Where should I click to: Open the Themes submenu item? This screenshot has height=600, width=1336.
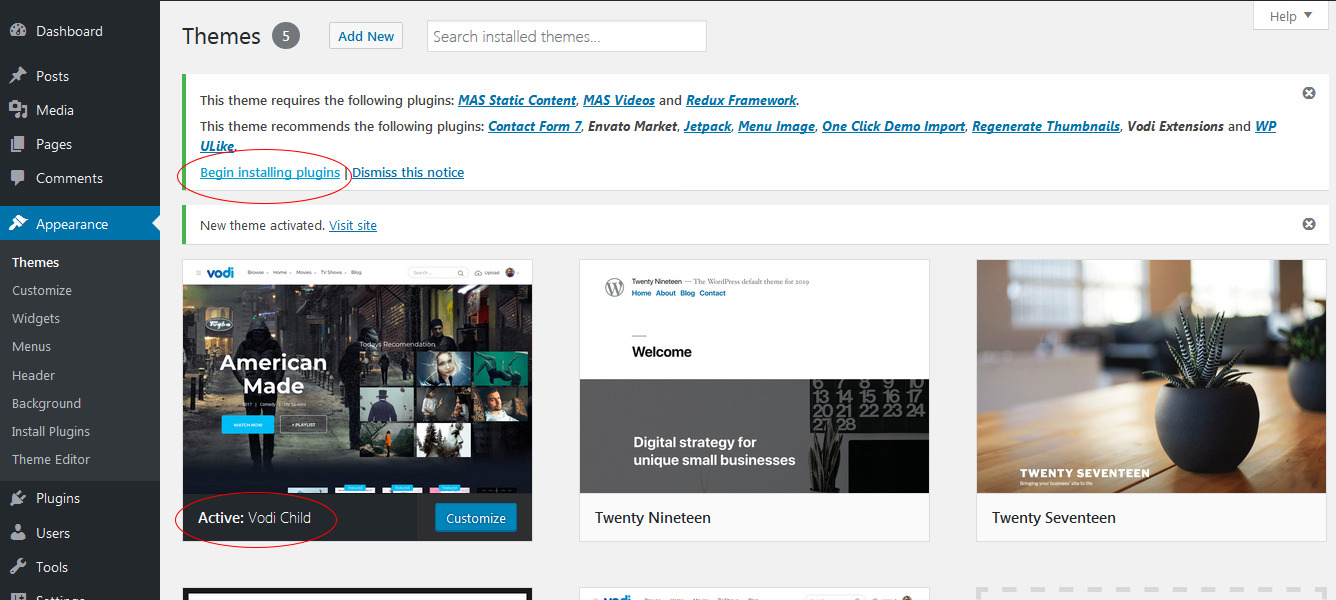(35, 262)
